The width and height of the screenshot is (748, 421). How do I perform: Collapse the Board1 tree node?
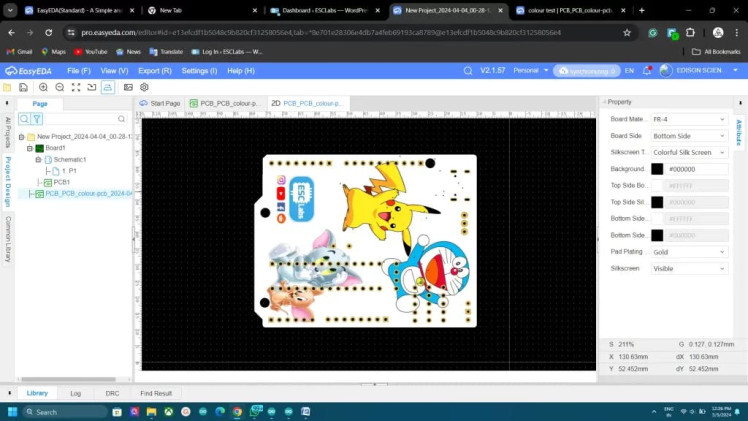click(x=30, y=148)
